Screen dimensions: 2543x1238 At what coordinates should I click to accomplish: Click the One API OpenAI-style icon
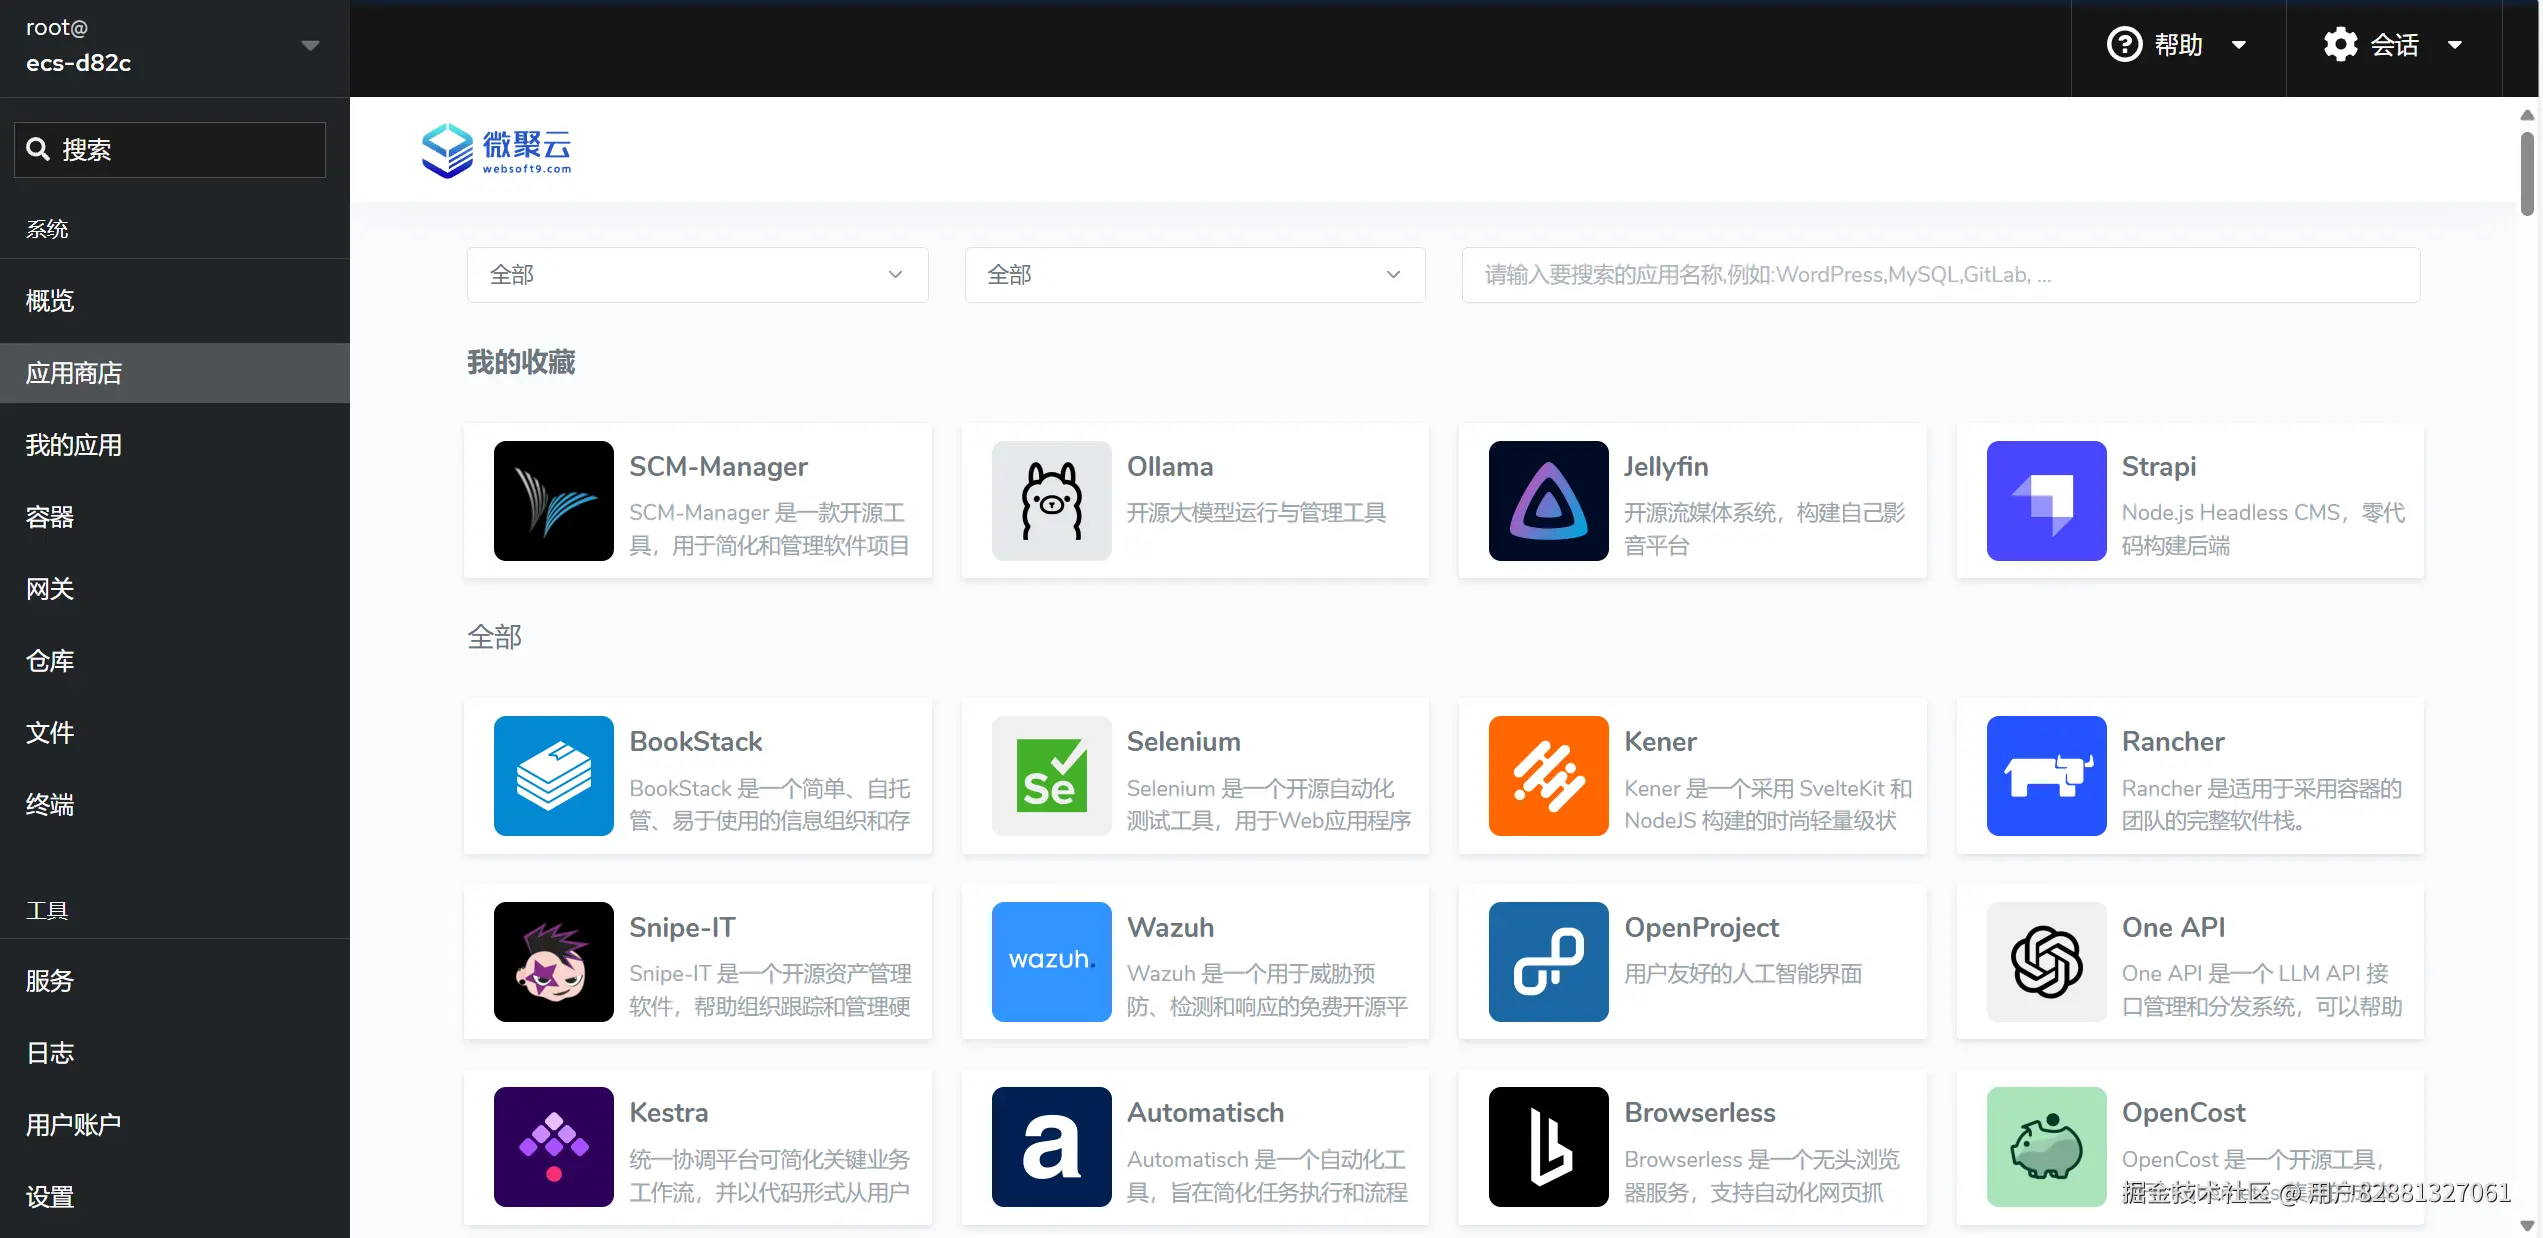coord(2044,961)
